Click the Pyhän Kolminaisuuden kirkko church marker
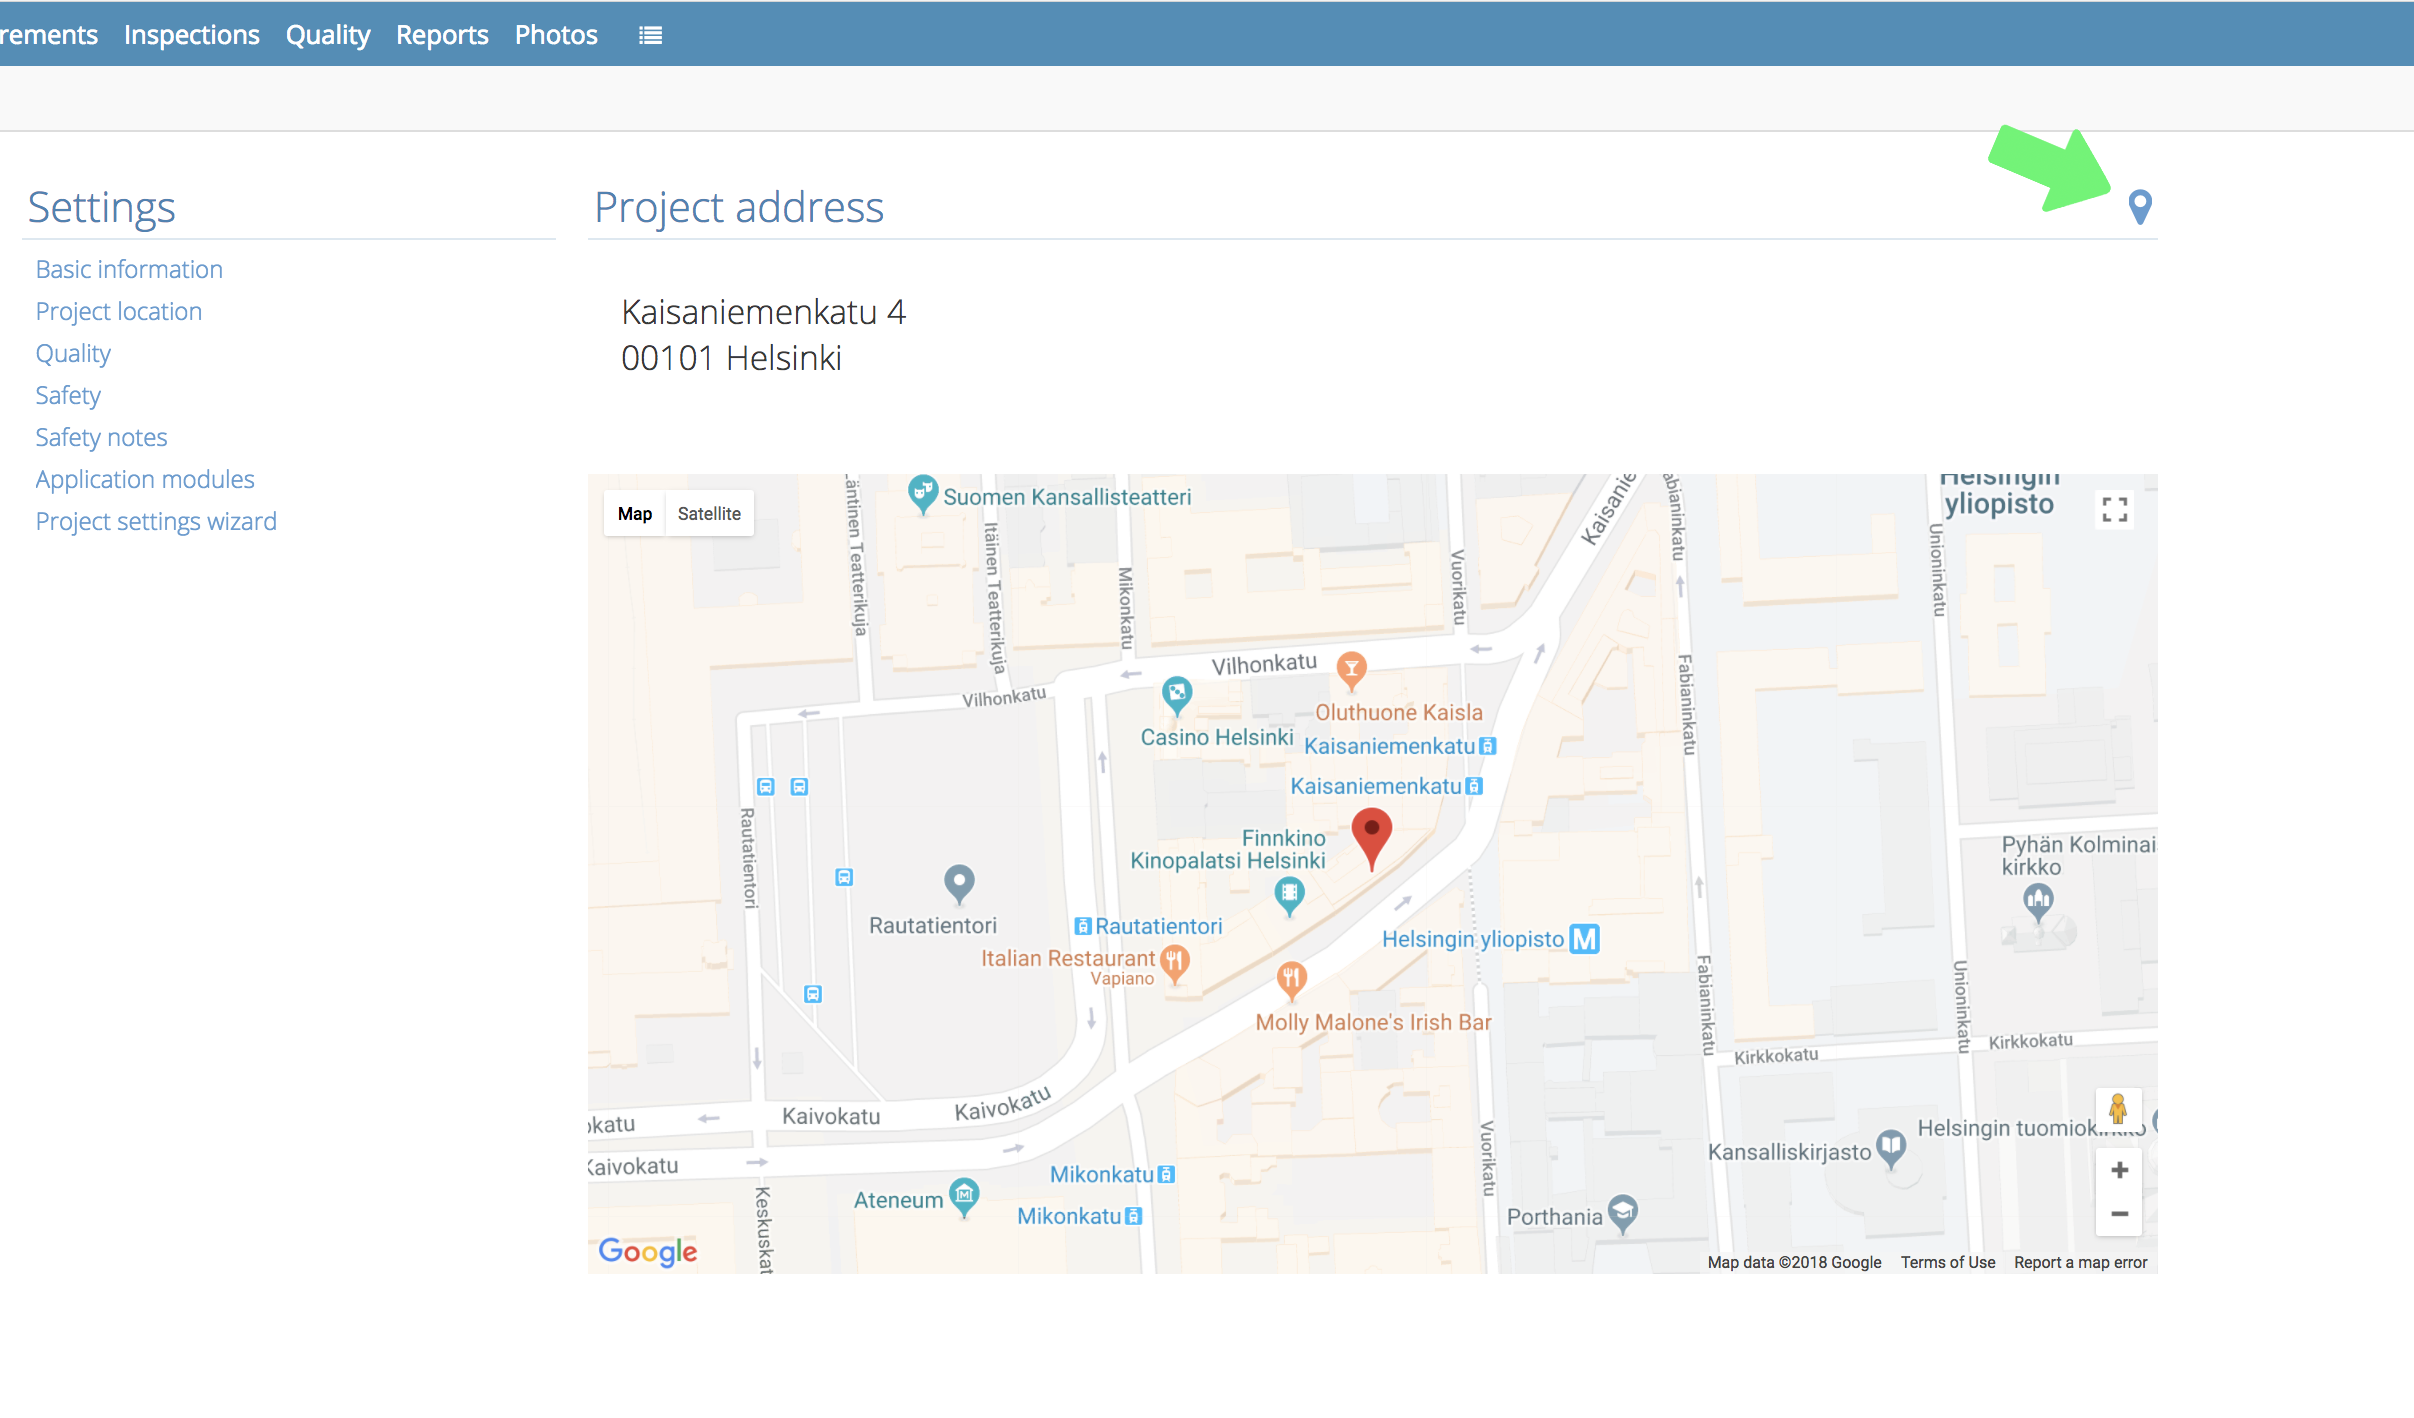 pos(2038,904)
